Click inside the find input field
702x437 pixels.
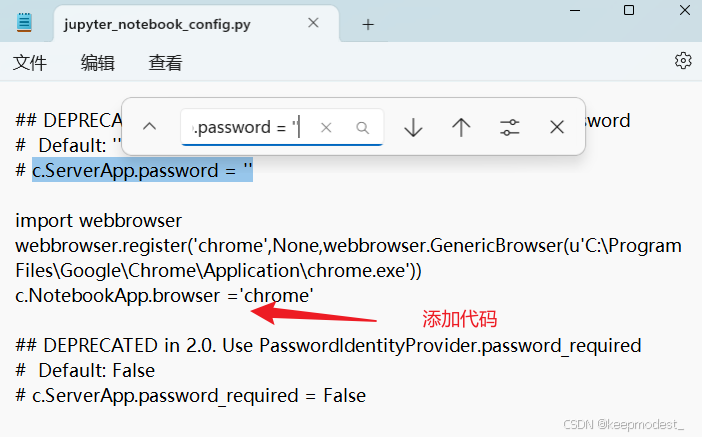251,128
